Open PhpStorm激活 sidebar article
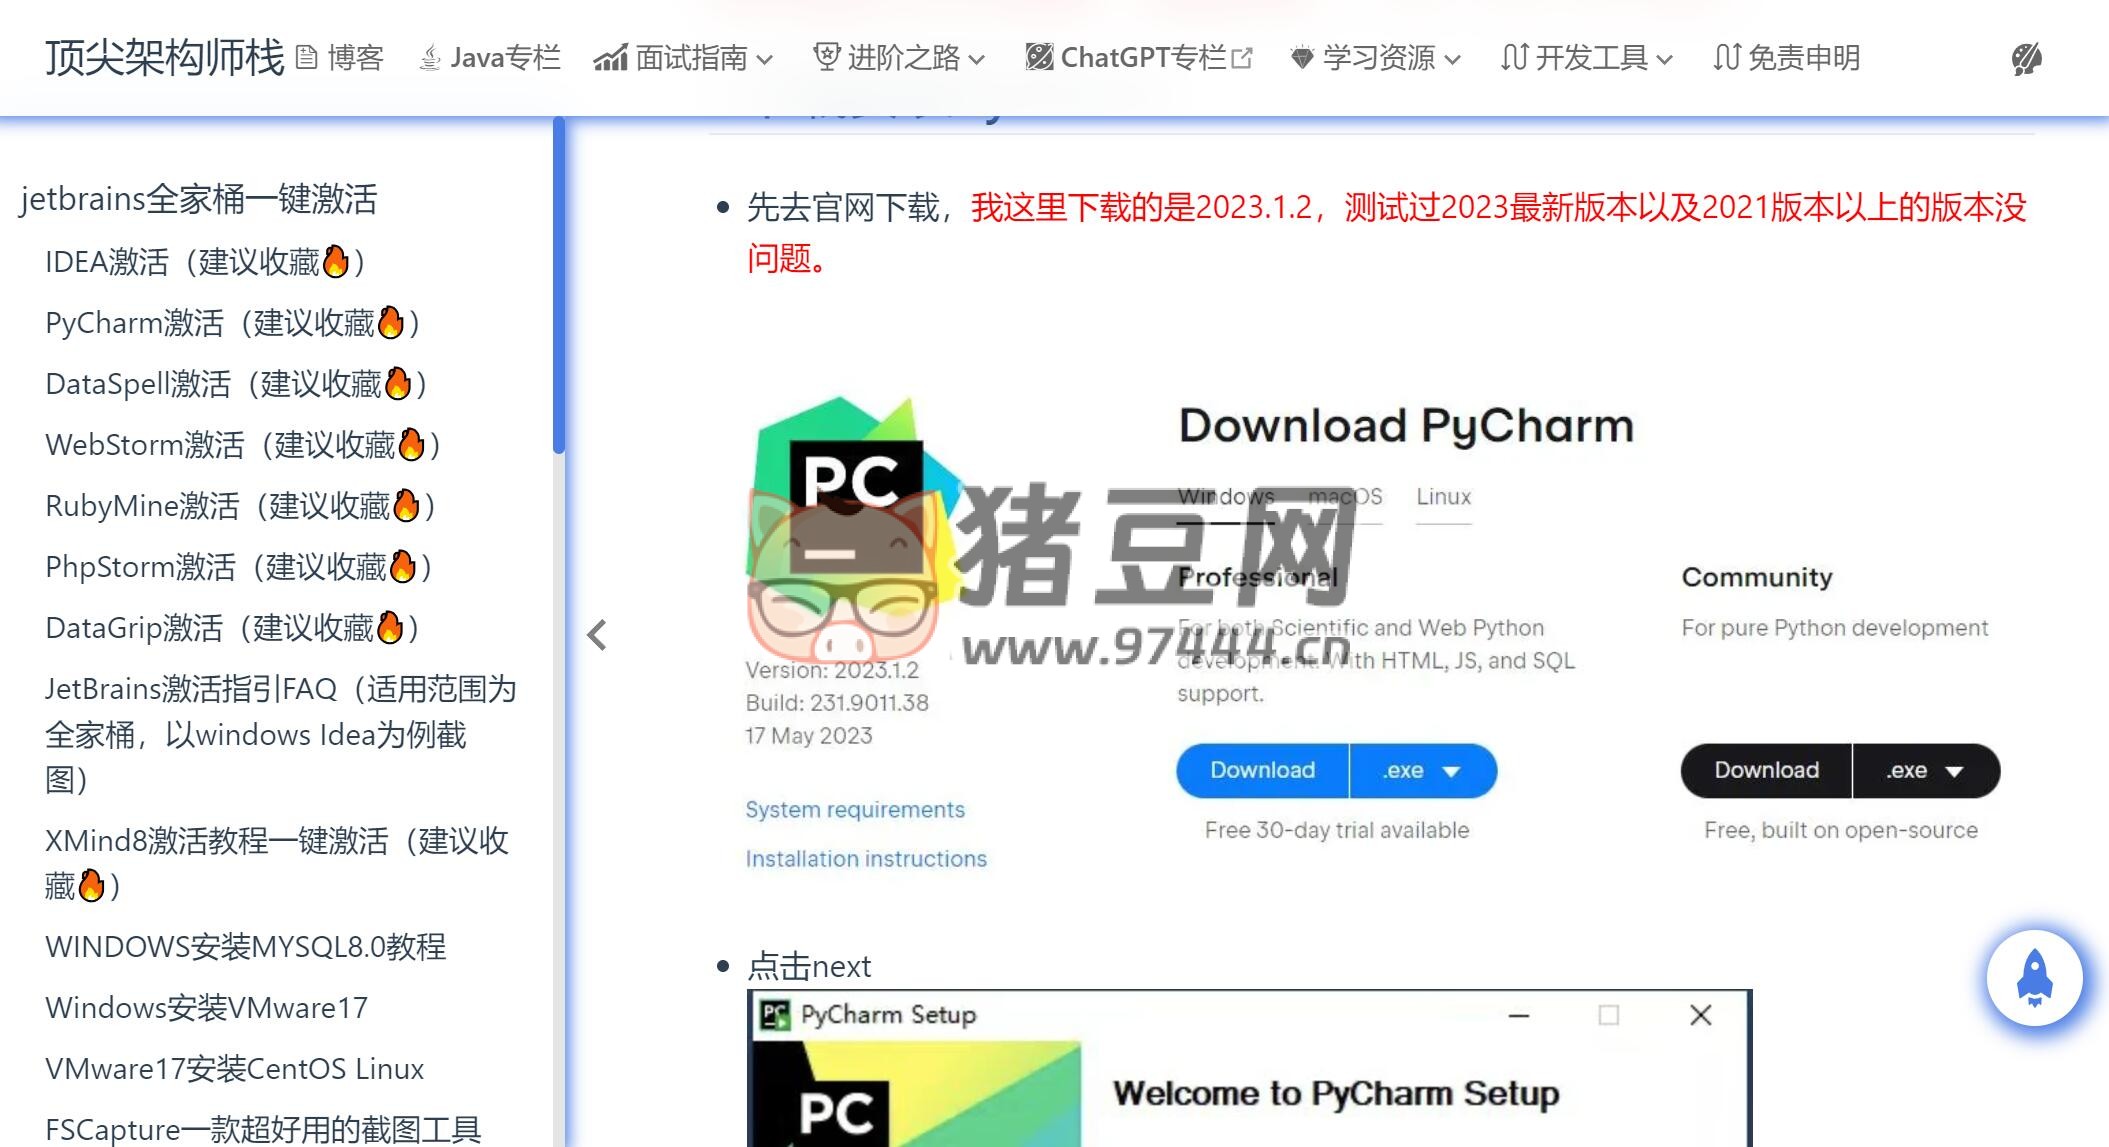The height and width of the screenshot is (1147, 2109). (239, 567)
